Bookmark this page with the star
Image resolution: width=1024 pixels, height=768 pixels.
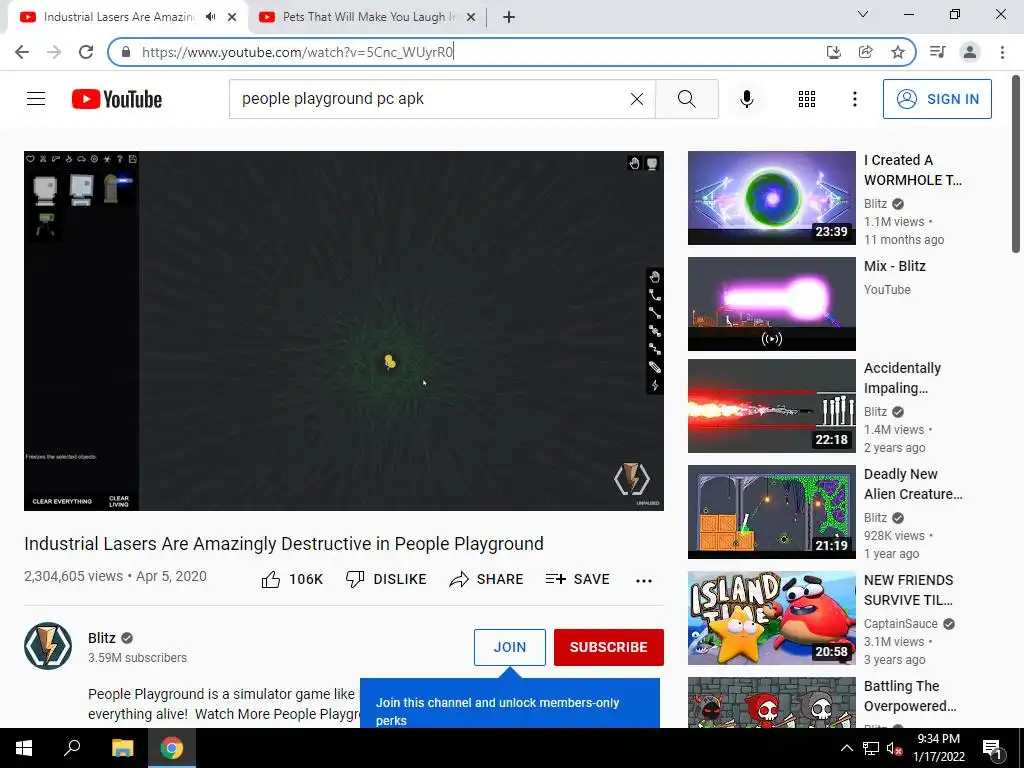(898, 52)
